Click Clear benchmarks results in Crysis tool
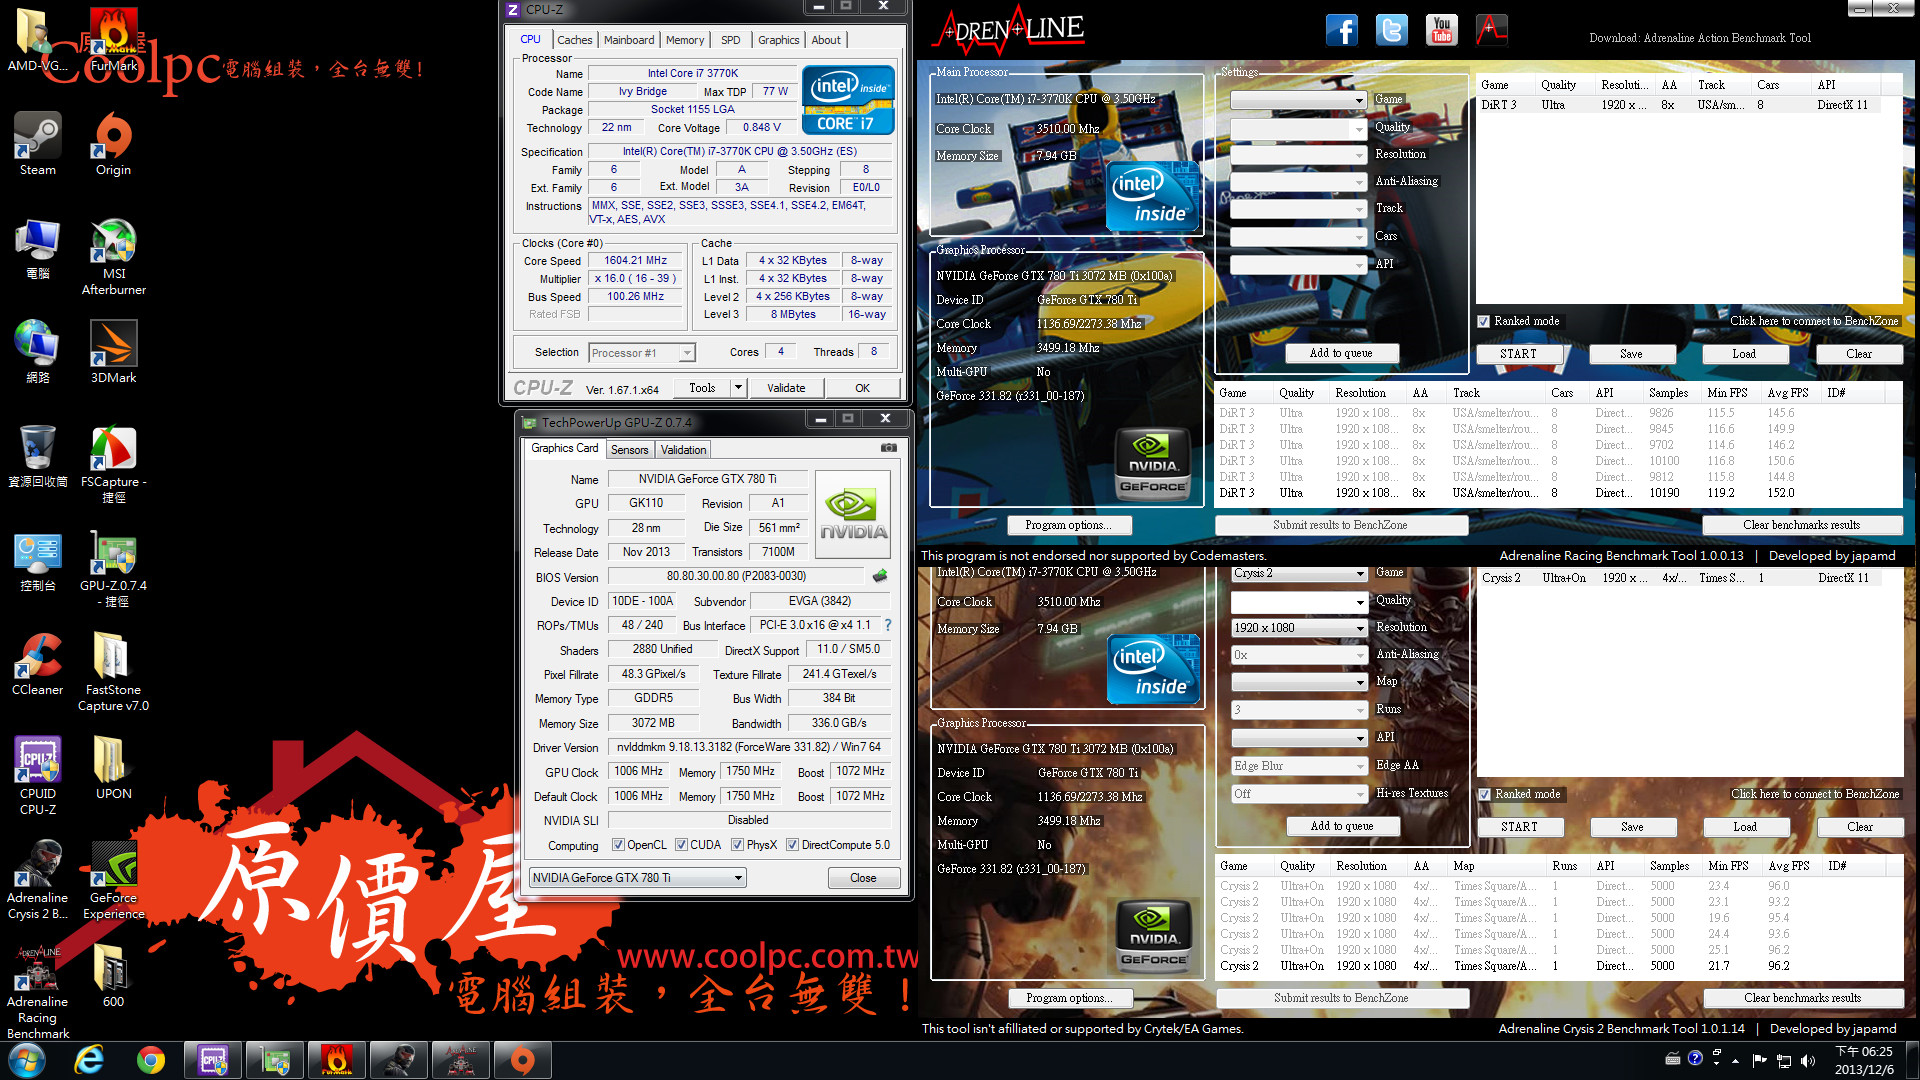1920x1080 pixels. click(x=1802, y=998)
